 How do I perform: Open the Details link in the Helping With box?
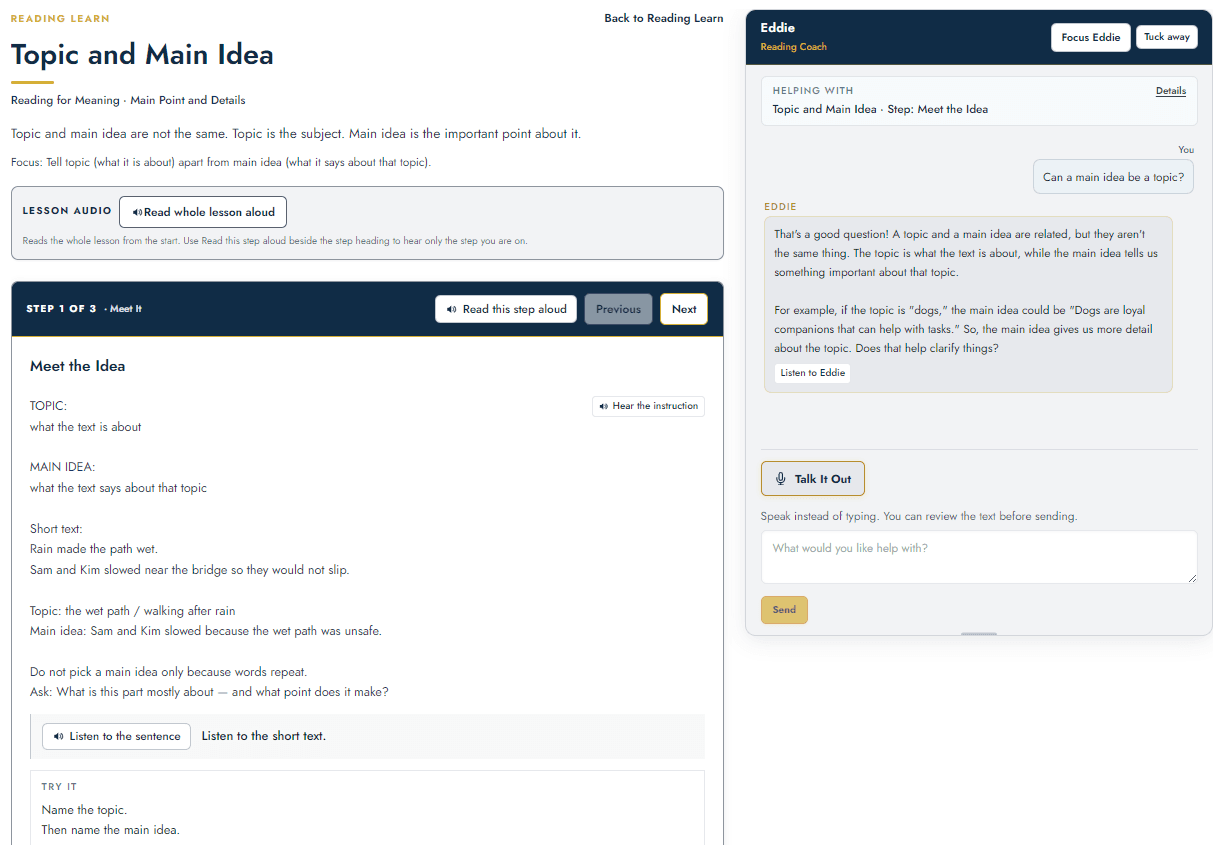point(1171,91)
